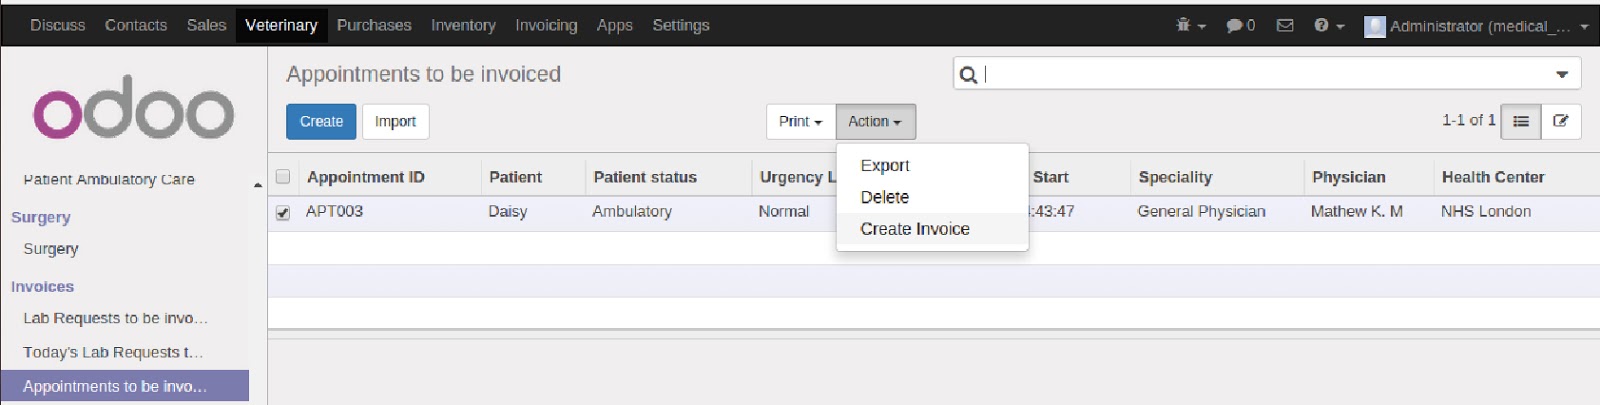This screenshot has width=1600, height=405.
Task: Click the Import button
Action: [395, 121]
